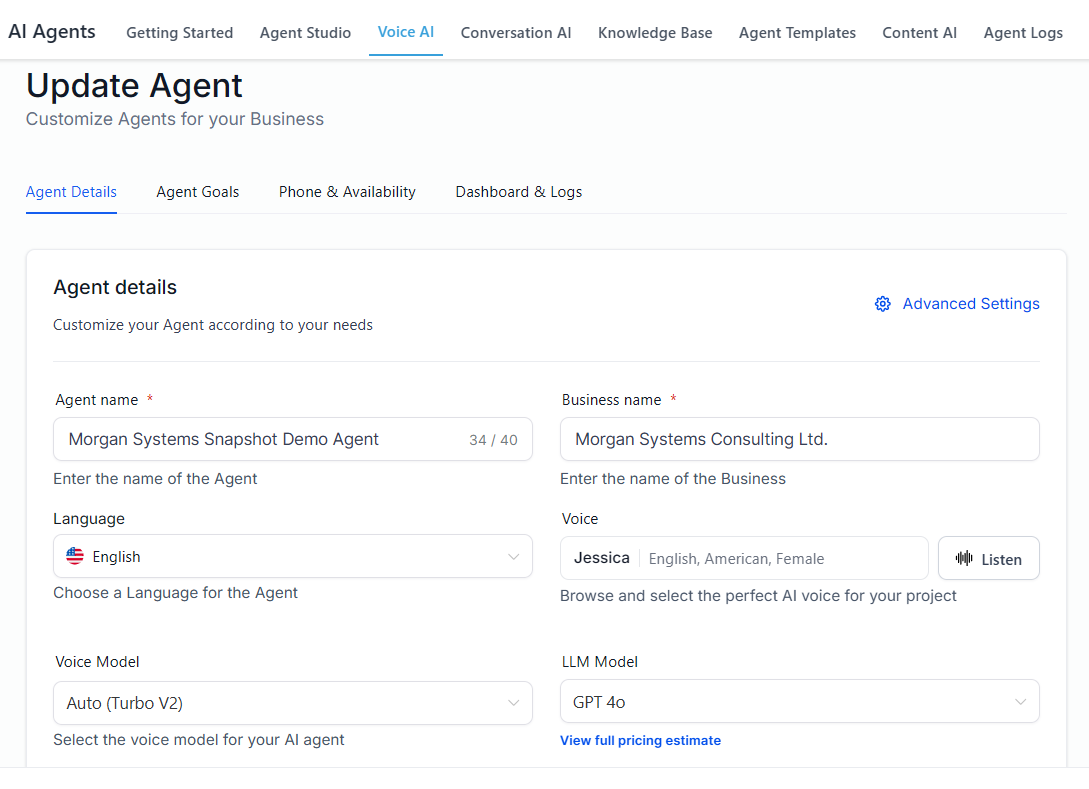Image resolution: width=1089 pixels, height=789 pixels.
Task: Click 'Customize Agents for your Business' subtitle
Action: 175,119
